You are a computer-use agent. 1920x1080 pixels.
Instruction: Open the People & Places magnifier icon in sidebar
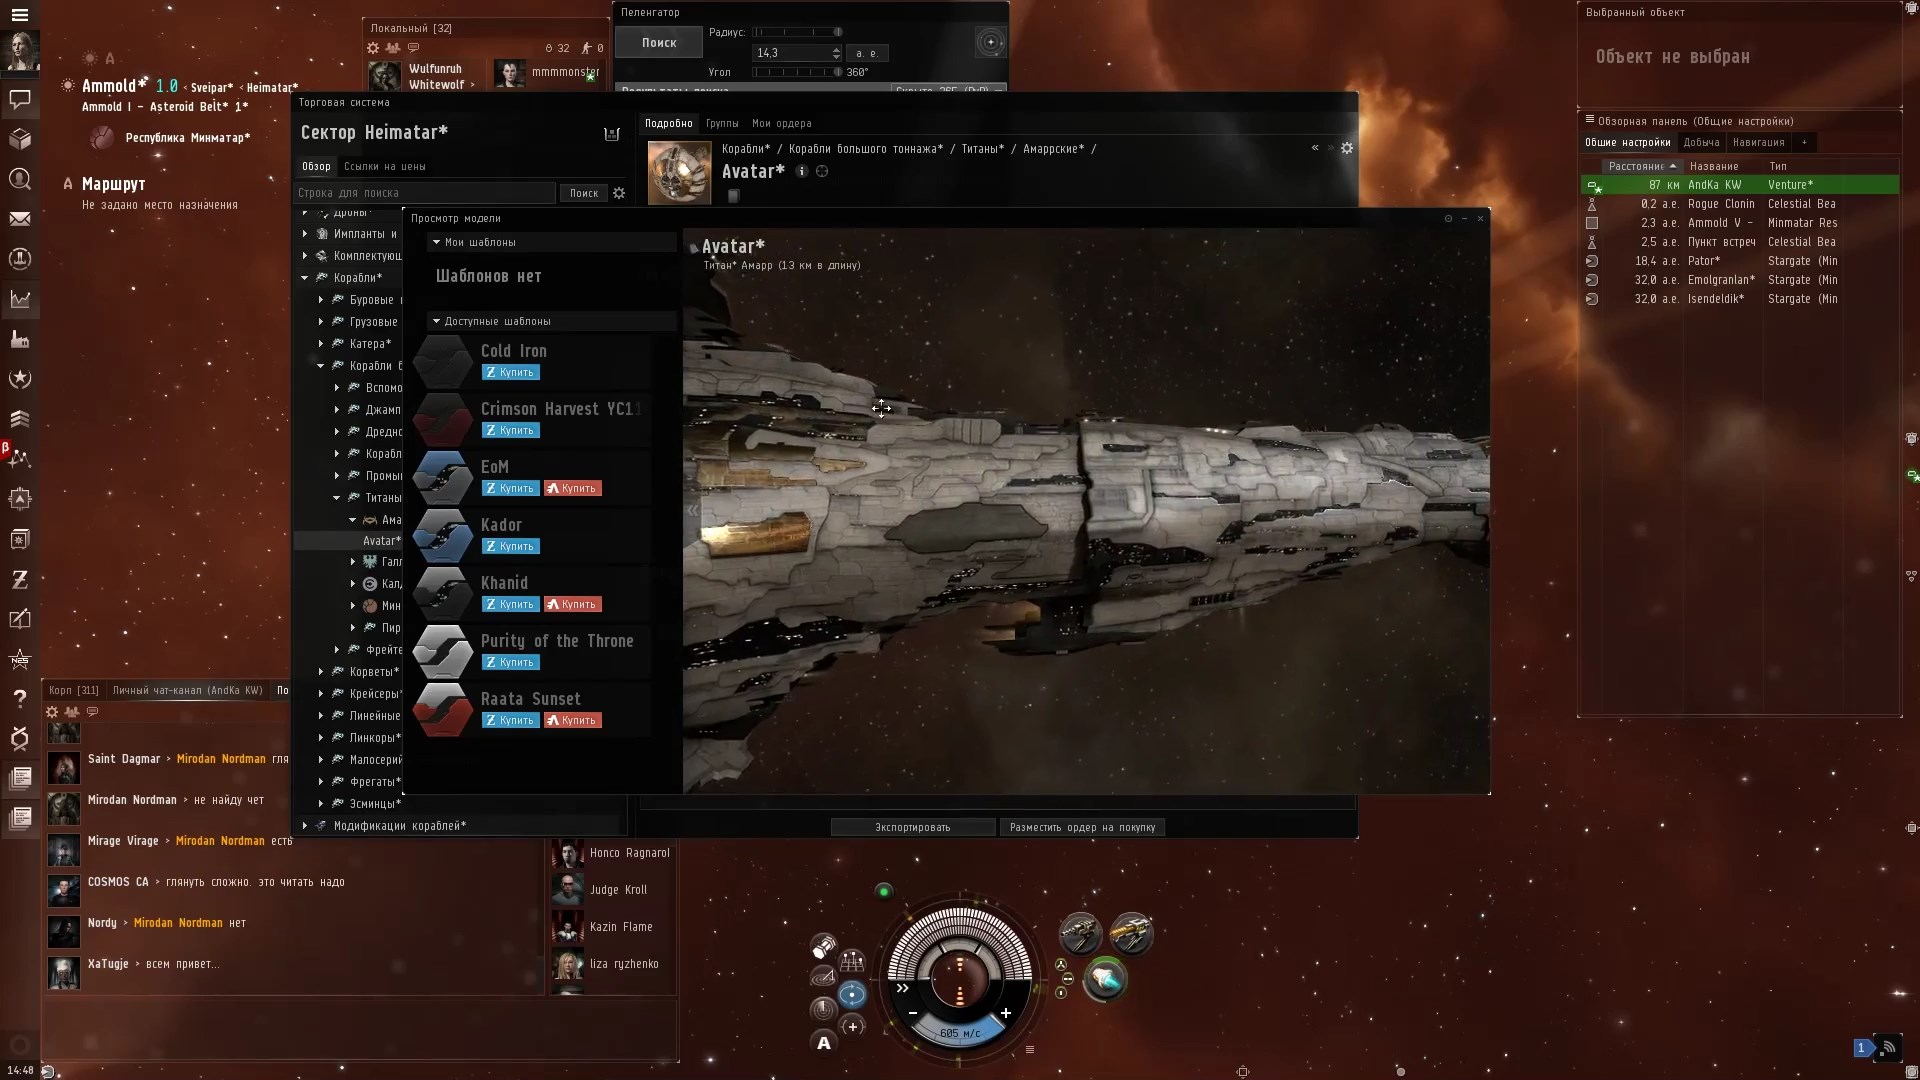pyautogui.click(x=20, y=179)
